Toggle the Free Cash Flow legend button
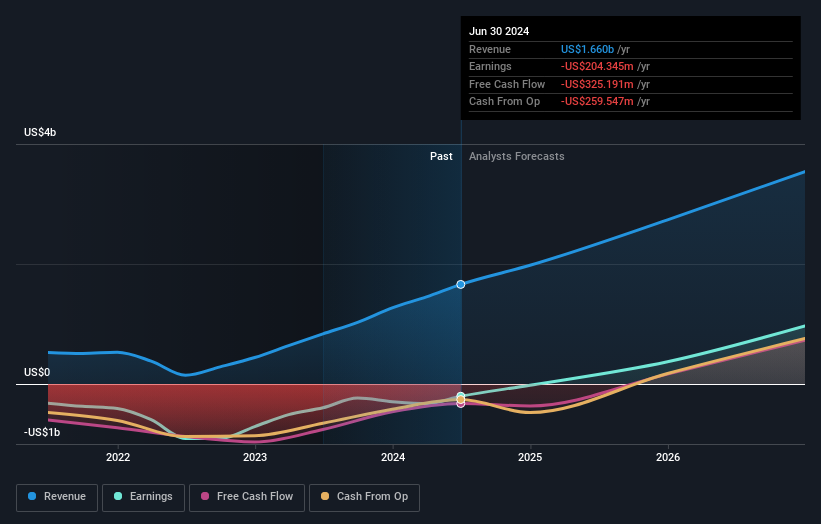This screenshot has height=524, width=821. [247, 497]
